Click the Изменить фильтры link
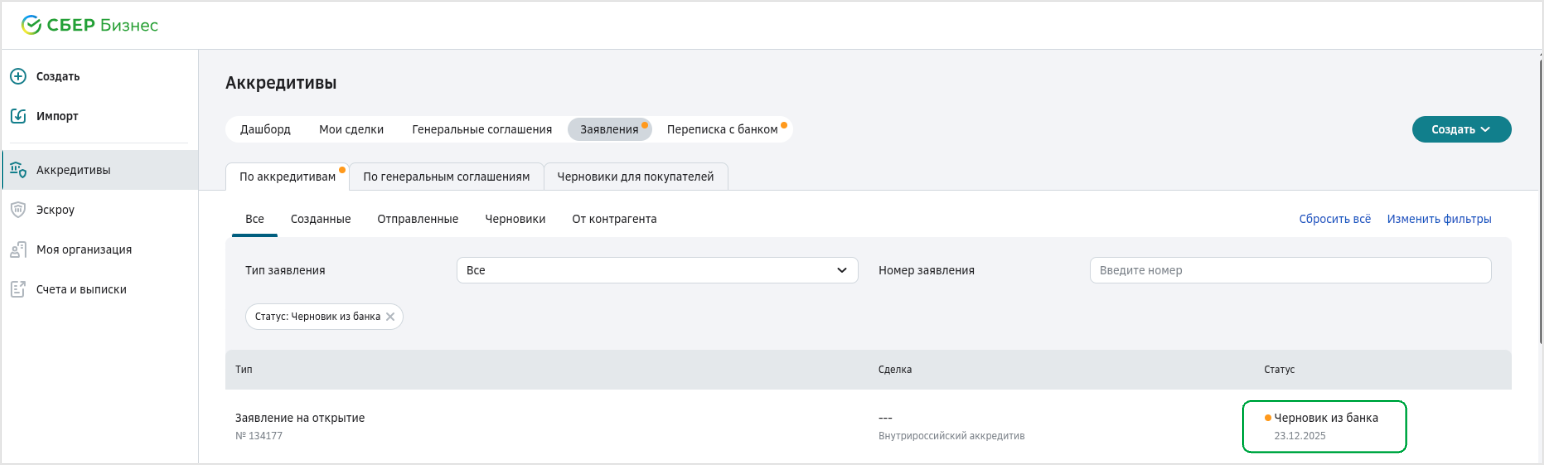Image resolution: width=1544 pixels, height=465 pixels. click(x=1439, y=219)
